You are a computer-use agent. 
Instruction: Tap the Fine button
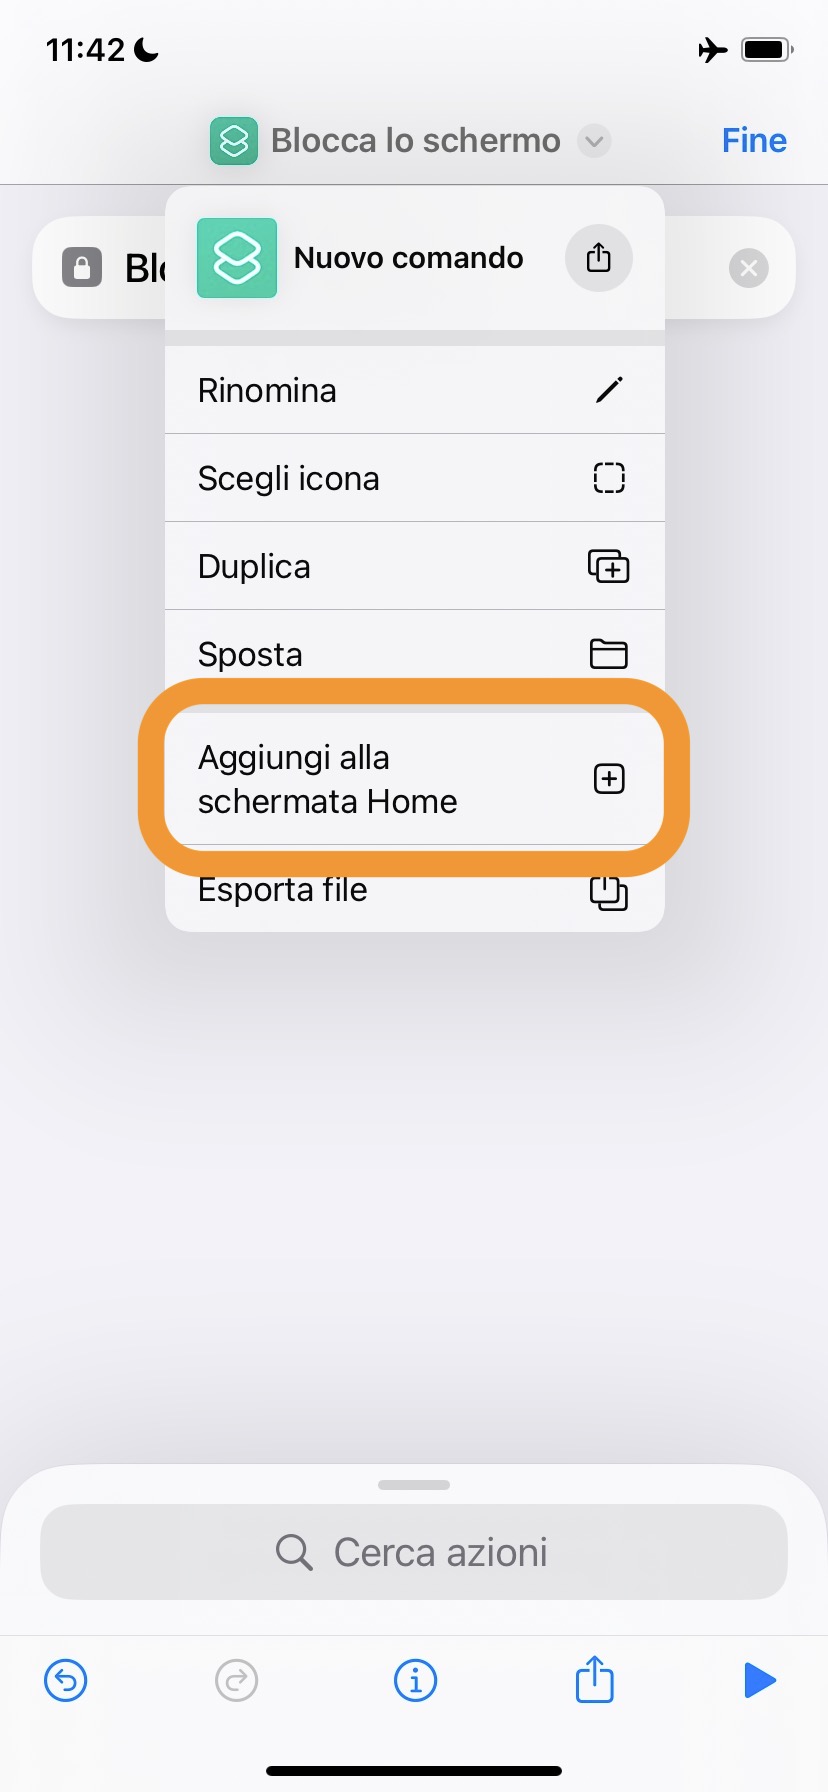tap(754, 141)
